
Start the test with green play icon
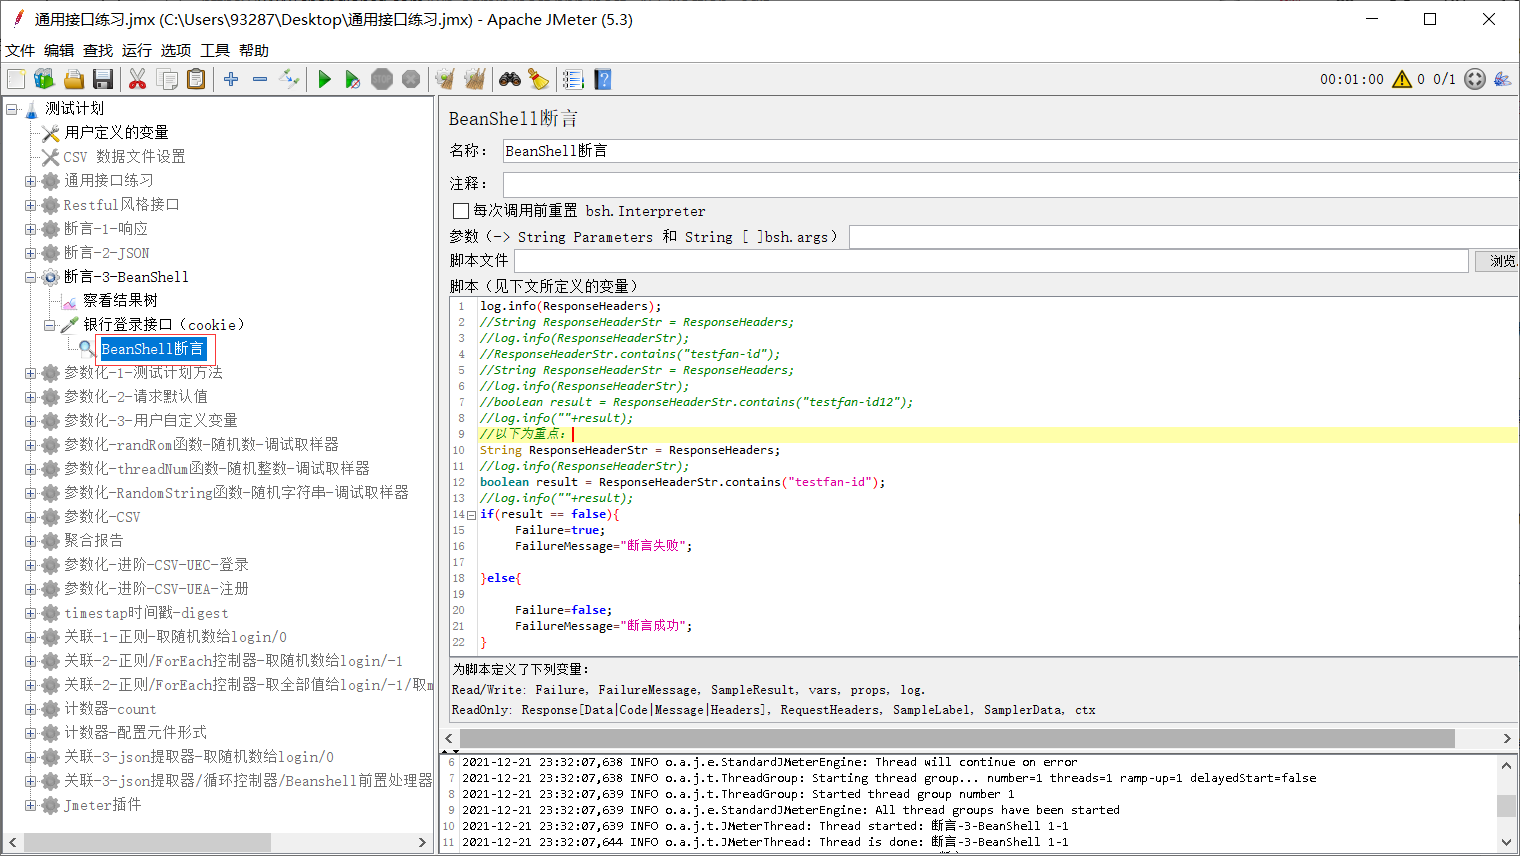click(x=324, y=79)
